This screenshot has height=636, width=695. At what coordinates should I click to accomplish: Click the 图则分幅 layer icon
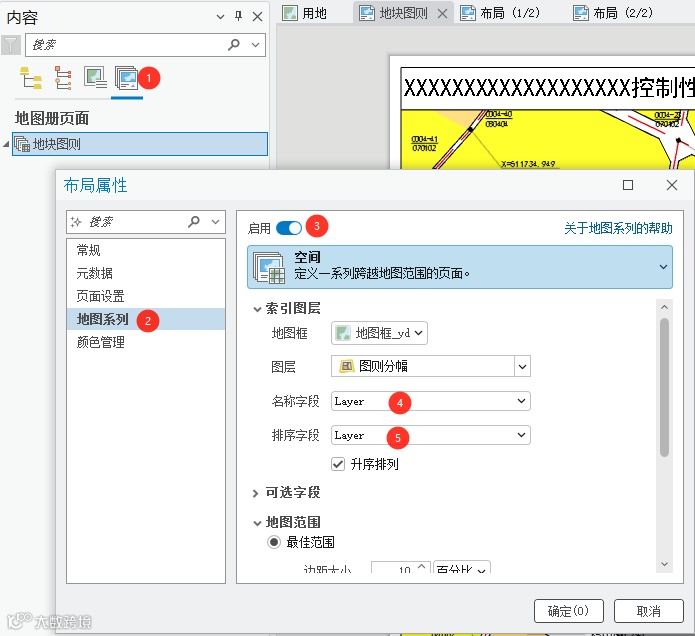[x=347, y=366]
